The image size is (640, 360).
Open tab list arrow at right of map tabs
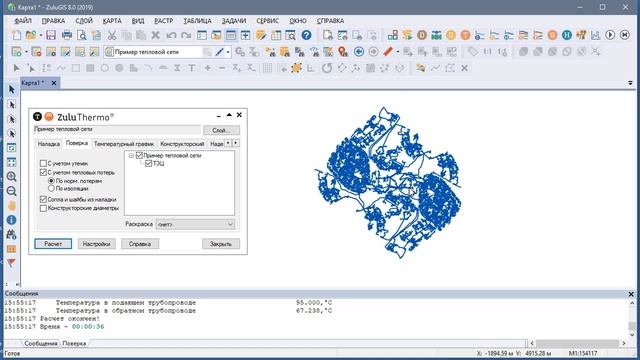[630, 83]
